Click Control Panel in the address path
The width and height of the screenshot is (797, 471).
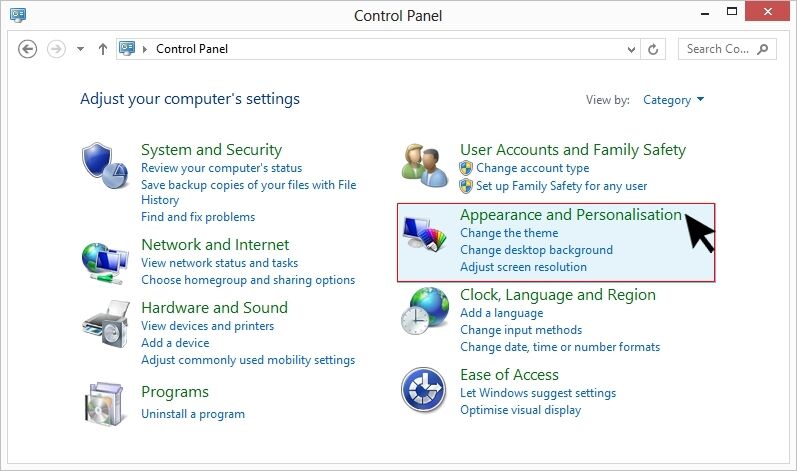coord(192,49)
